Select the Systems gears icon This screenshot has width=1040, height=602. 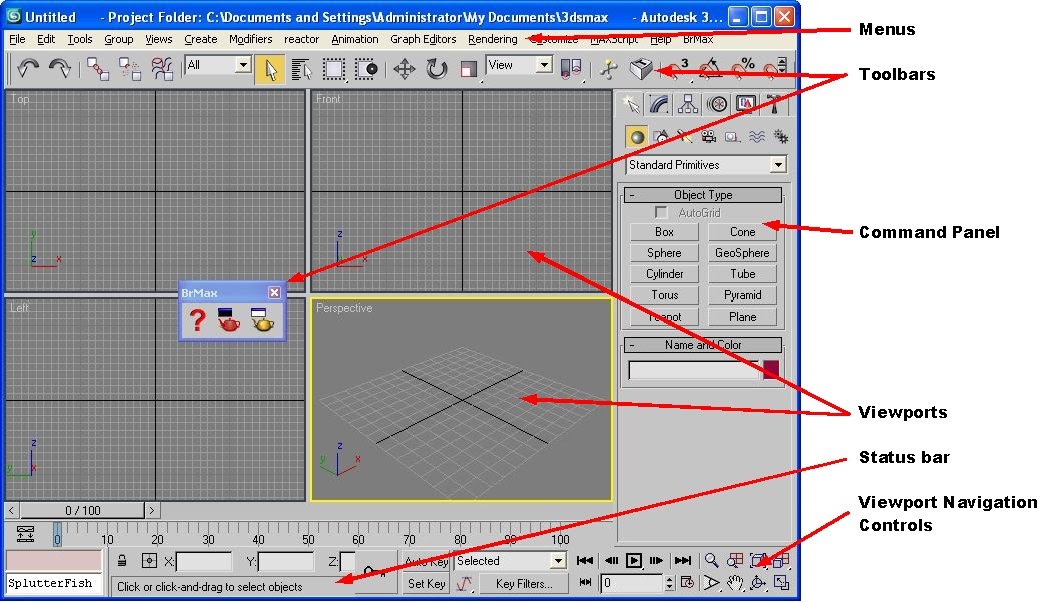pos(781,137)
